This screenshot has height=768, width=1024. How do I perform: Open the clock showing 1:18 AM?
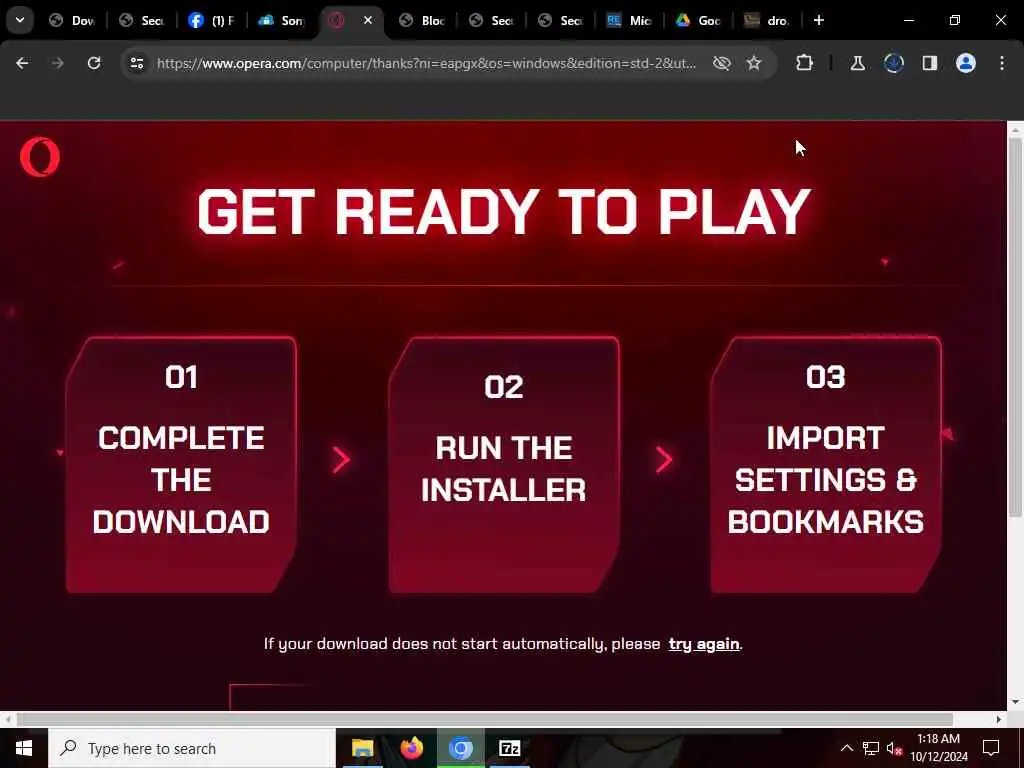point(938,748)
